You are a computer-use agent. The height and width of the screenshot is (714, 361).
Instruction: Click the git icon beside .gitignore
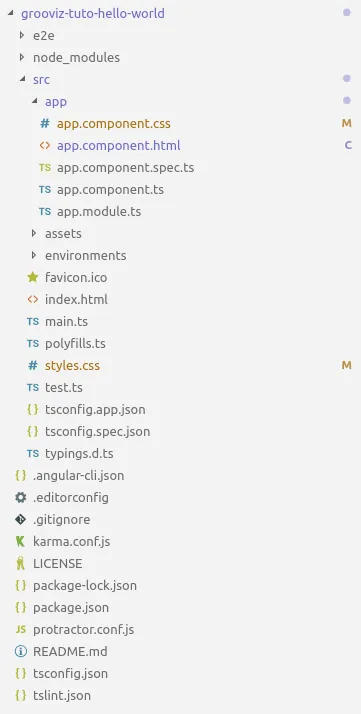tap(20, 519)
